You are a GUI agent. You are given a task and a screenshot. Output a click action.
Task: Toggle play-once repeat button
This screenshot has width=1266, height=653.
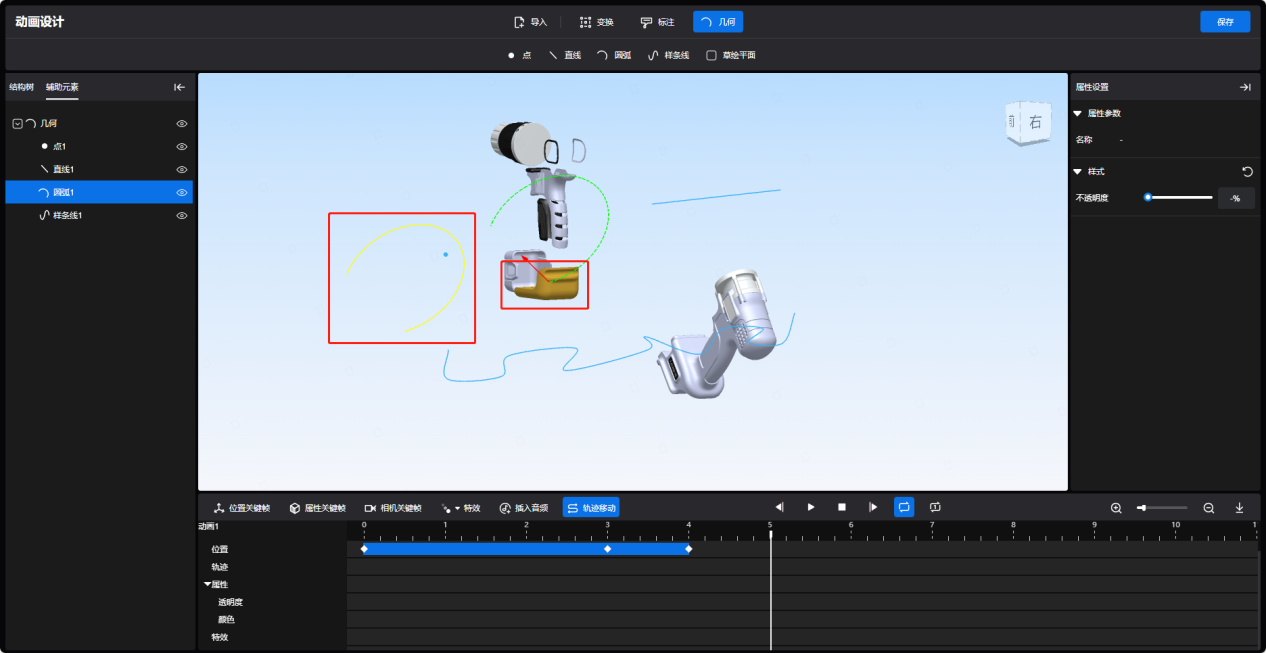point(935,508)
